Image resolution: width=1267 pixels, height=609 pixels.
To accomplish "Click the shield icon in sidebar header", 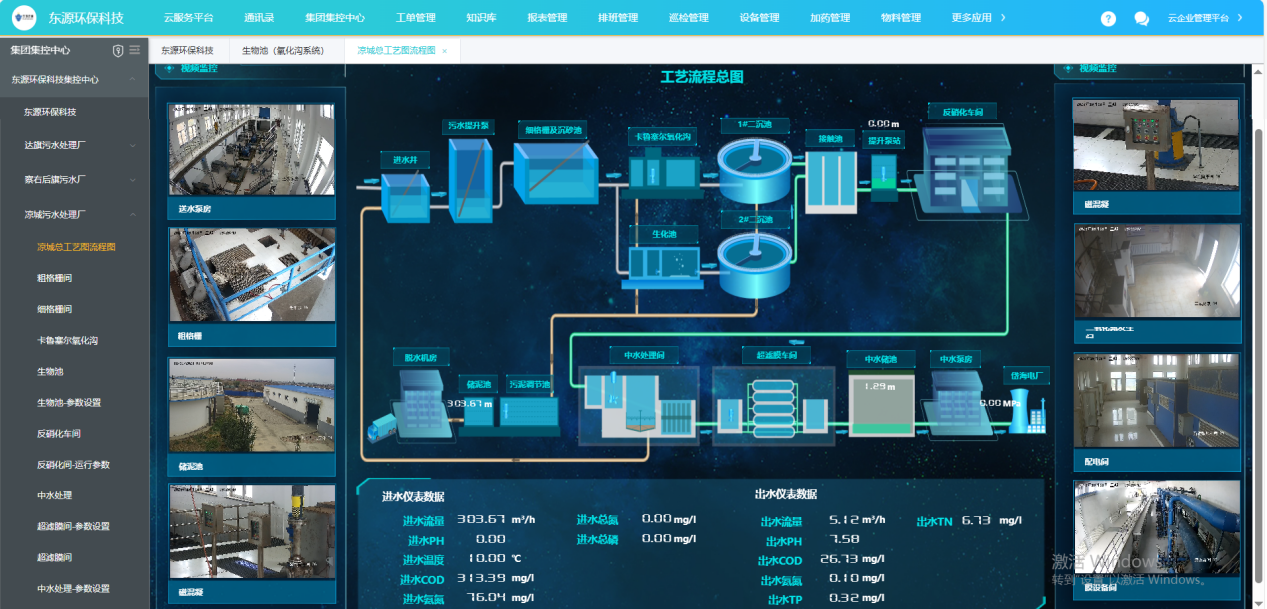I will click(x=118, y=50).
